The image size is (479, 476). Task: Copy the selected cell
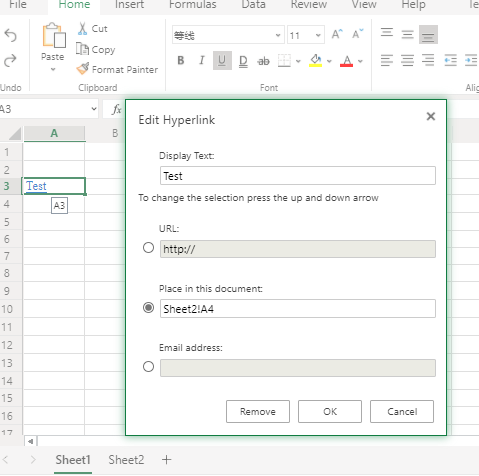point(96,49)
